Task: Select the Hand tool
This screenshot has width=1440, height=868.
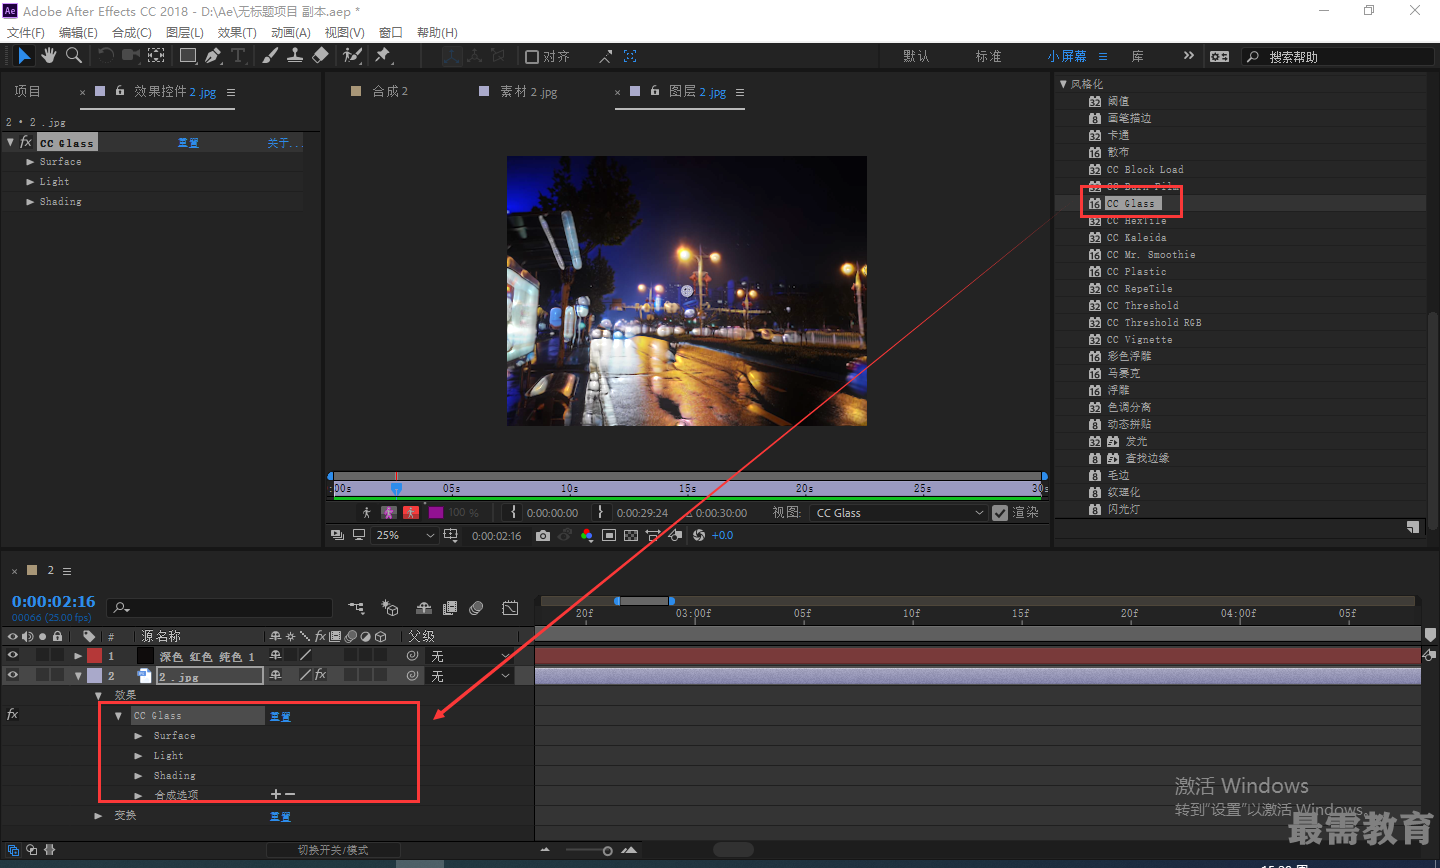Action: (x=49, y=56)
